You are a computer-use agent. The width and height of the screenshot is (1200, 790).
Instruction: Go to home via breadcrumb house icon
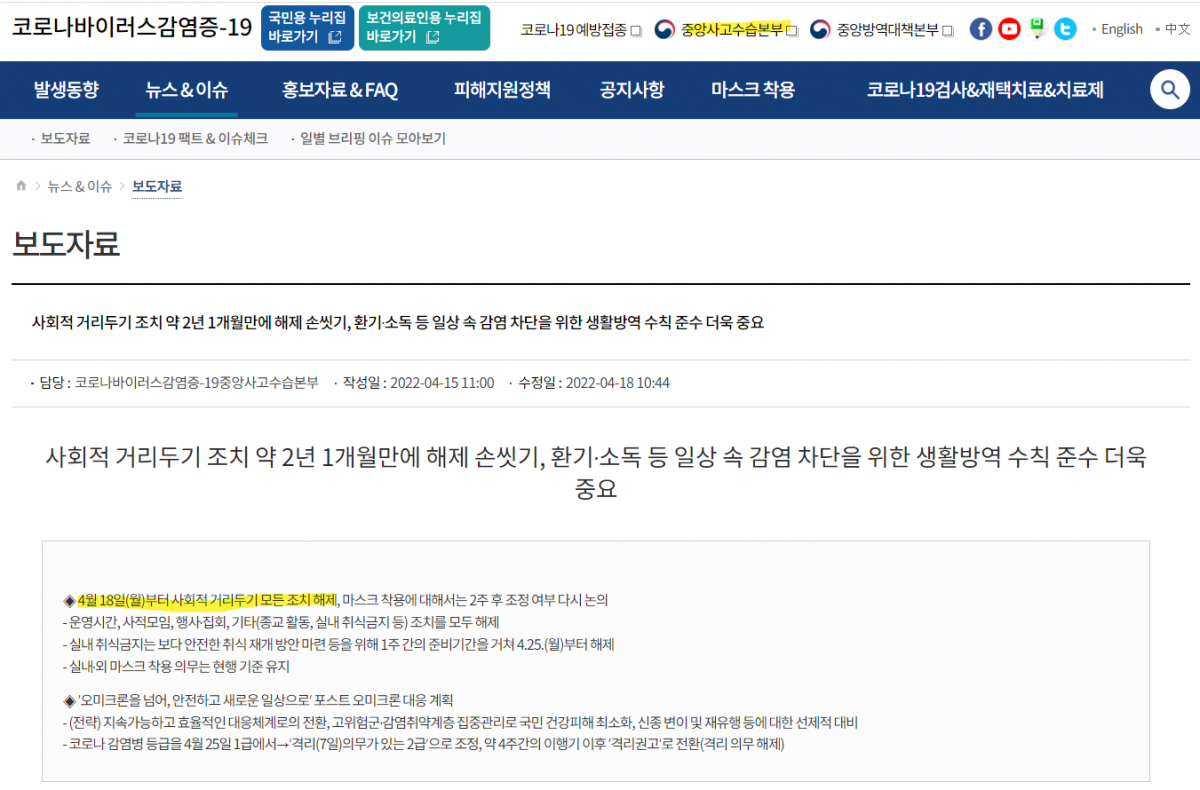pyautogui.click(x=21, y=186)
